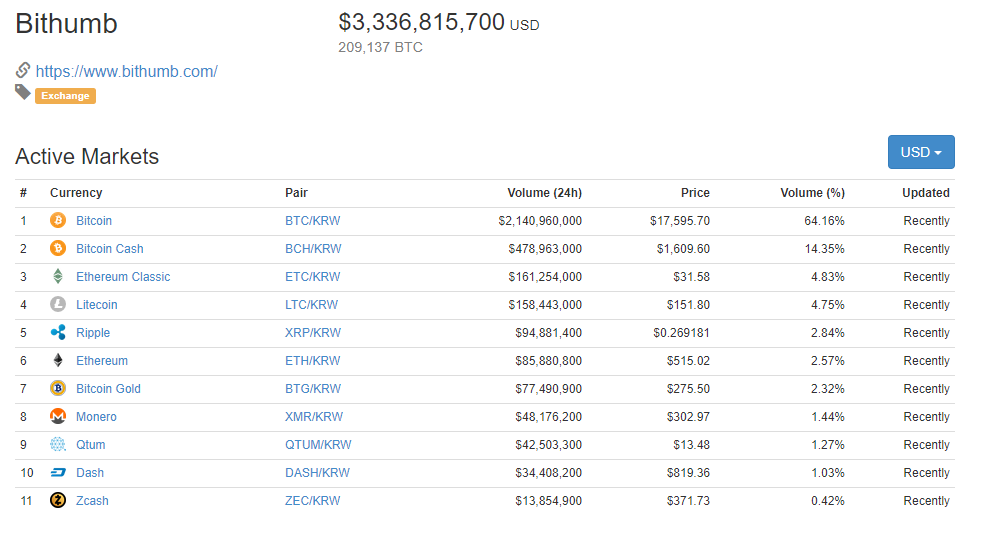Click the Dash logo icon
This screenshot has height=536, width=994.
(x=58, y=473)
